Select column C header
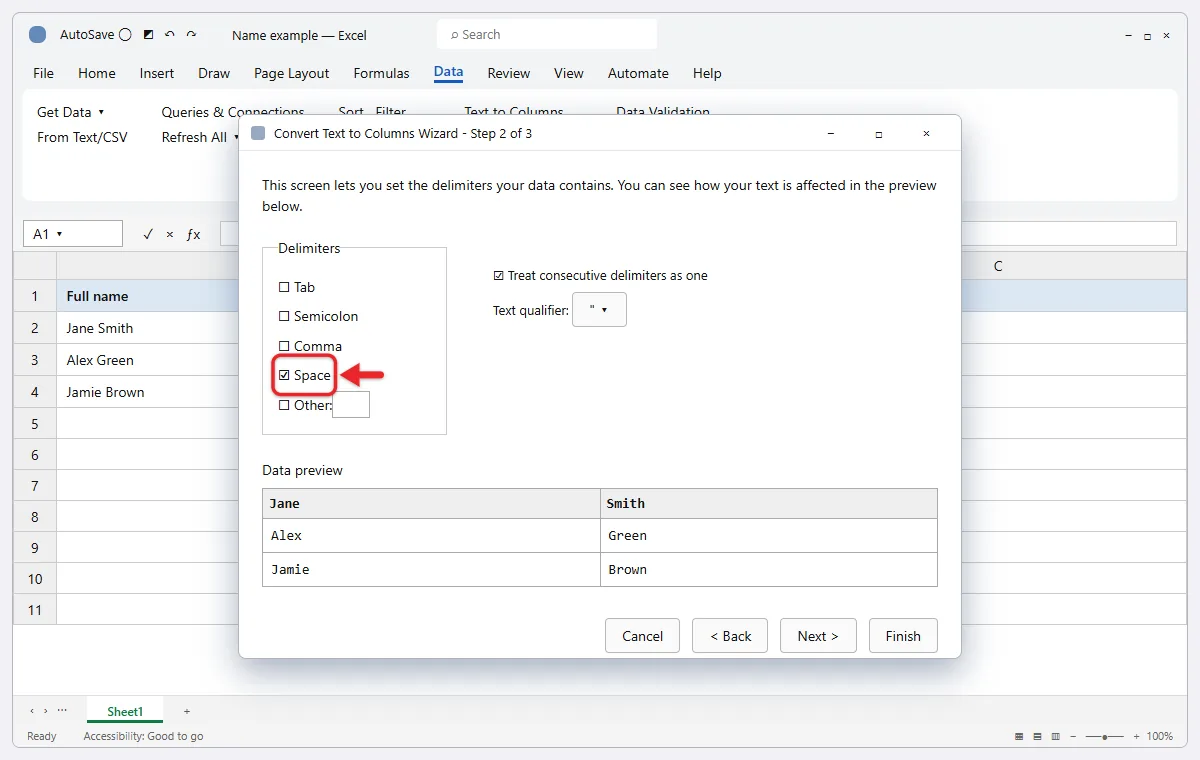 (x=998, y=266)
